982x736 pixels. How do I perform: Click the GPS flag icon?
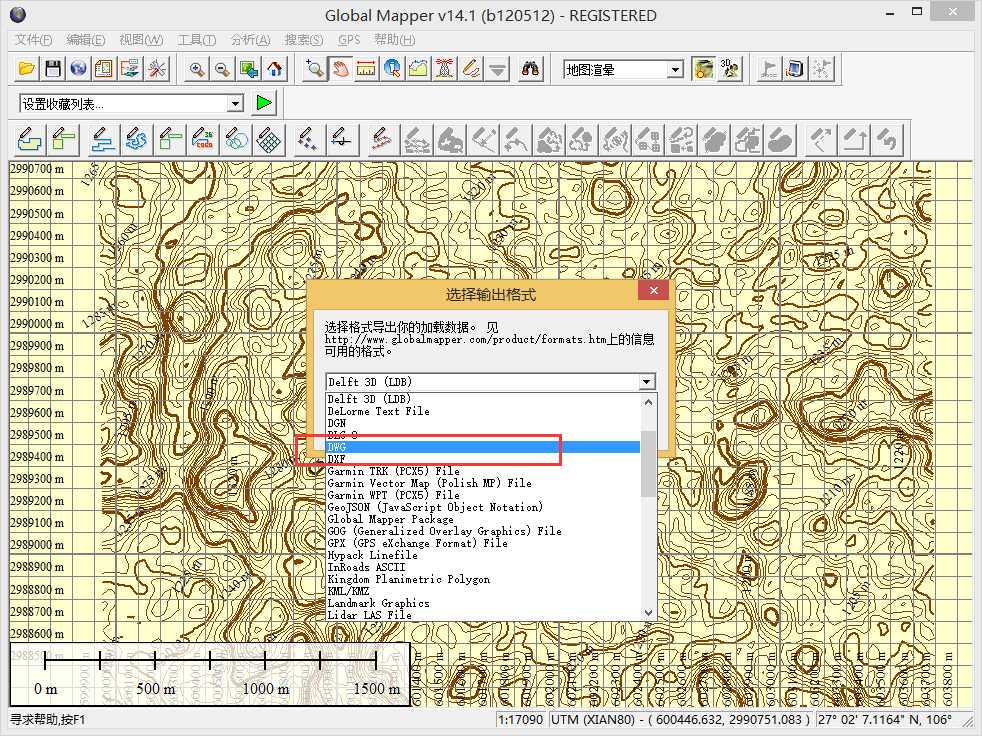tap(769, 69)
